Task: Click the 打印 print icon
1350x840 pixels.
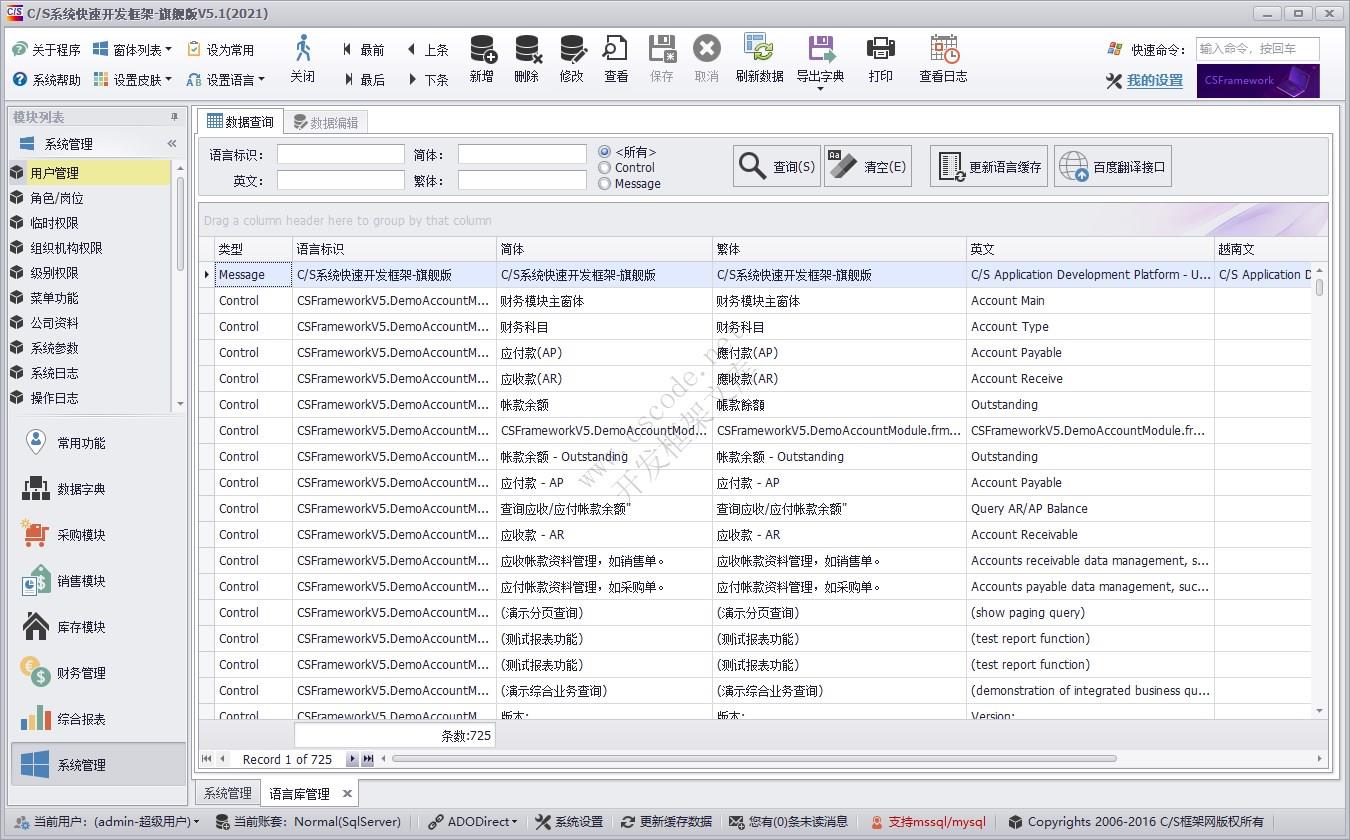Action: point(881,60)
